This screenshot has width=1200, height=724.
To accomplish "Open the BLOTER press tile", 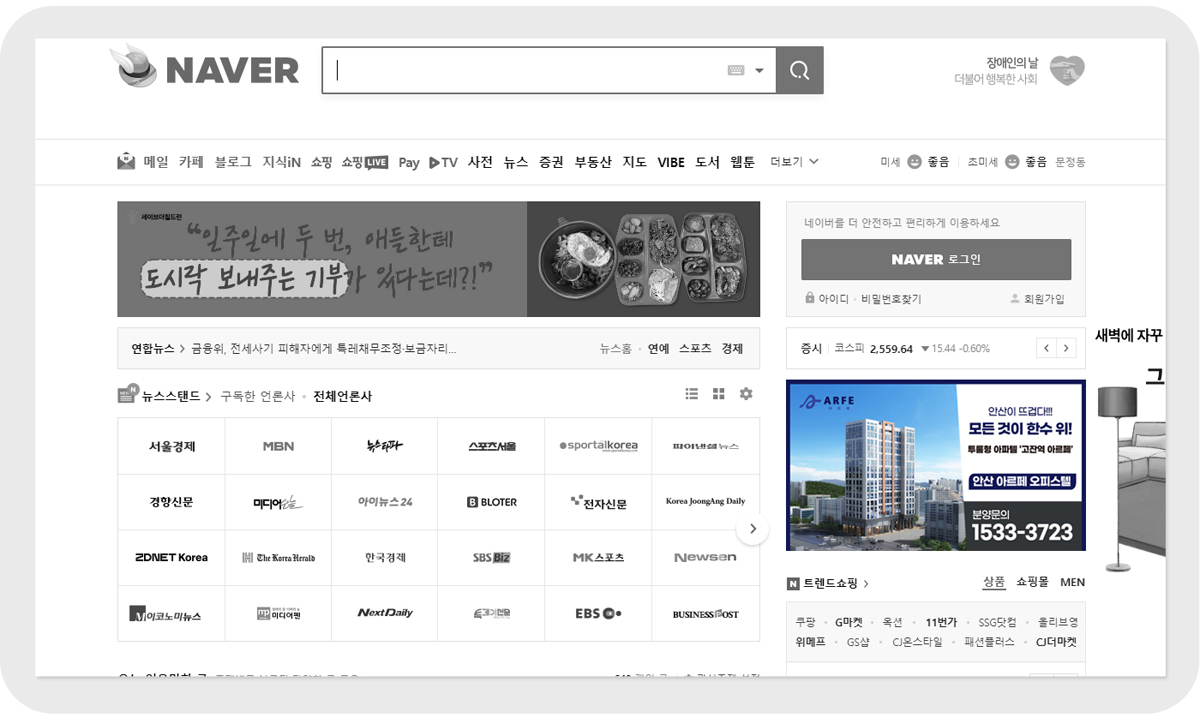I will (492, 502).
